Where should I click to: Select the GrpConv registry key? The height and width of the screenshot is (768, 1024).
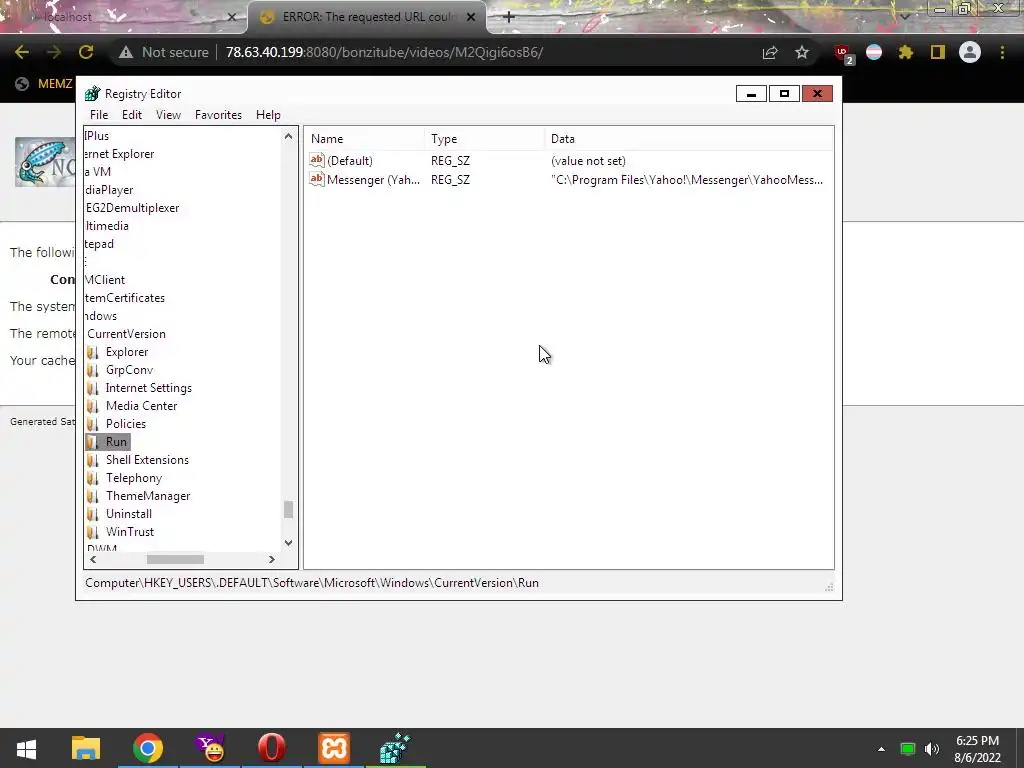point(129,370)
